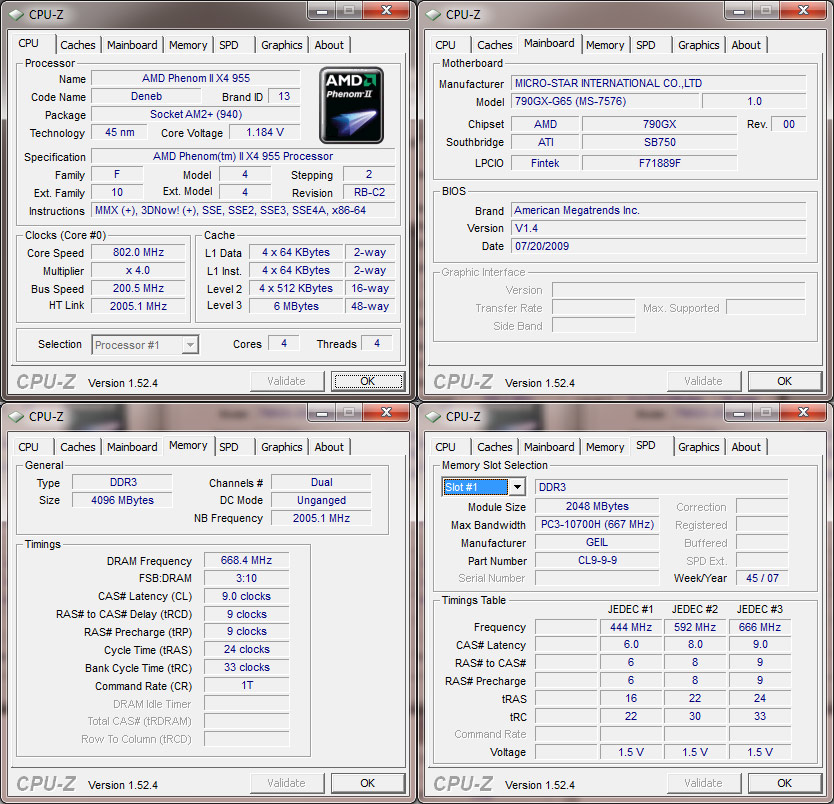This screenshot has width=834, height=804.
Task: Click the Instructions field listing MMX, SSE
Action: point(243,210)
